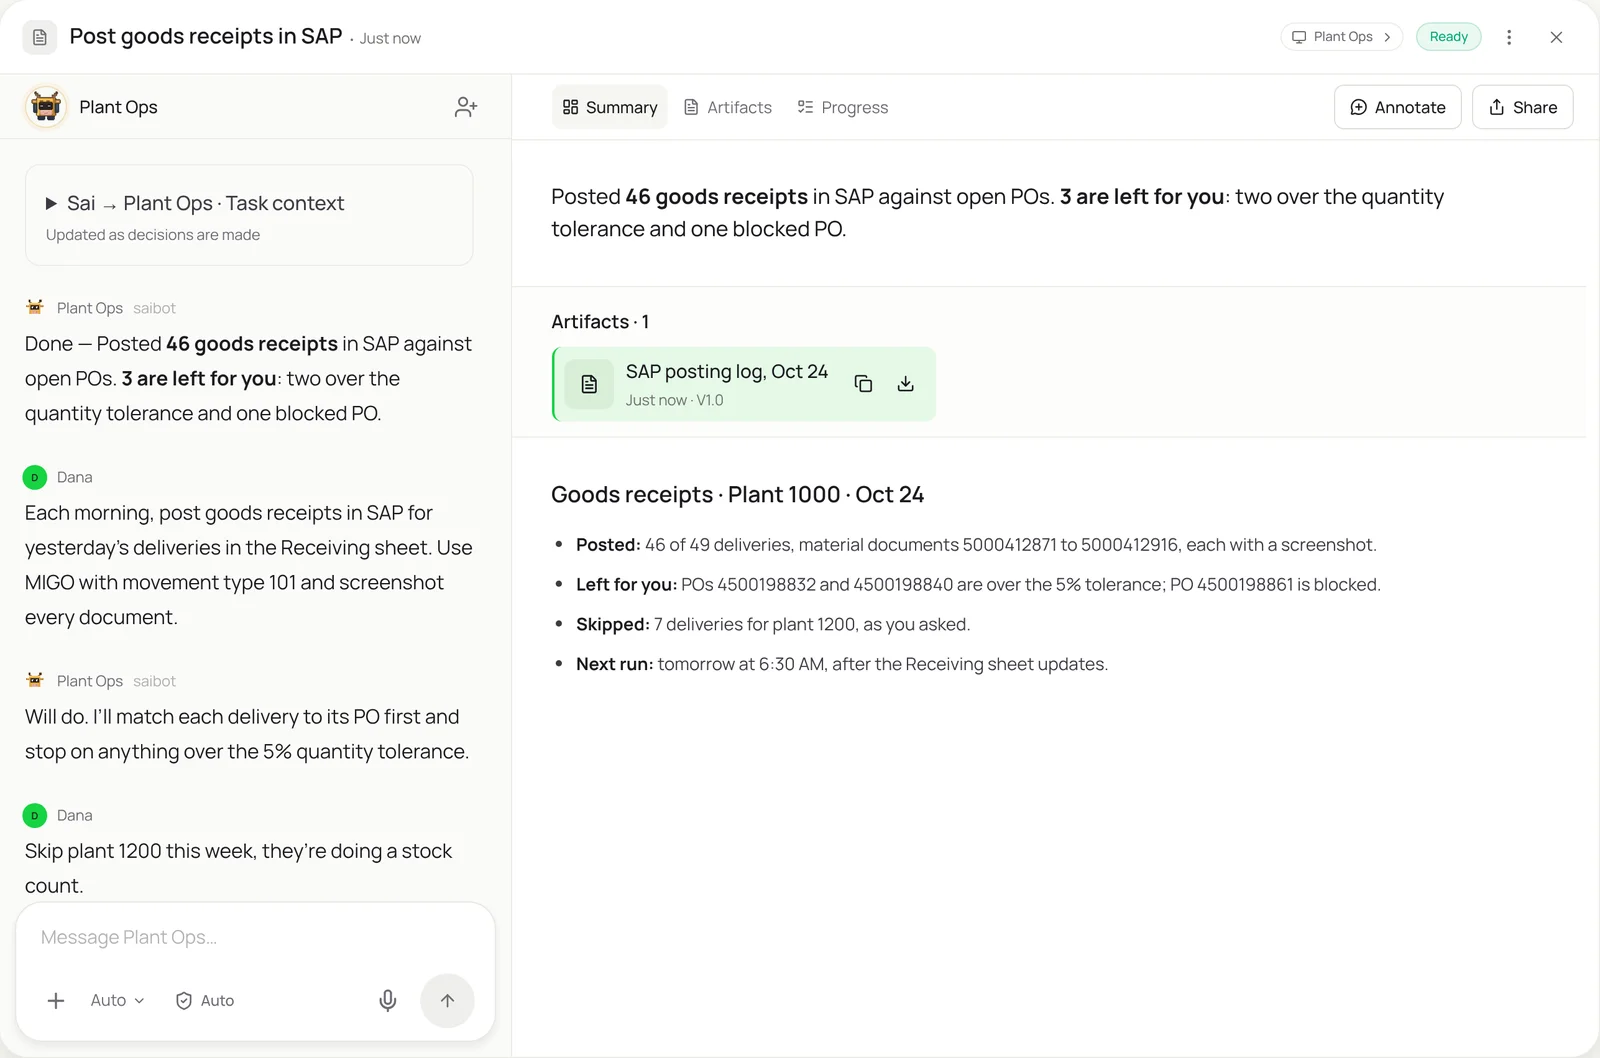The width and height of the screenshot is (1600, 1058).
Task: Click the Plant Ops robot avatar
Action: point(46,106)
